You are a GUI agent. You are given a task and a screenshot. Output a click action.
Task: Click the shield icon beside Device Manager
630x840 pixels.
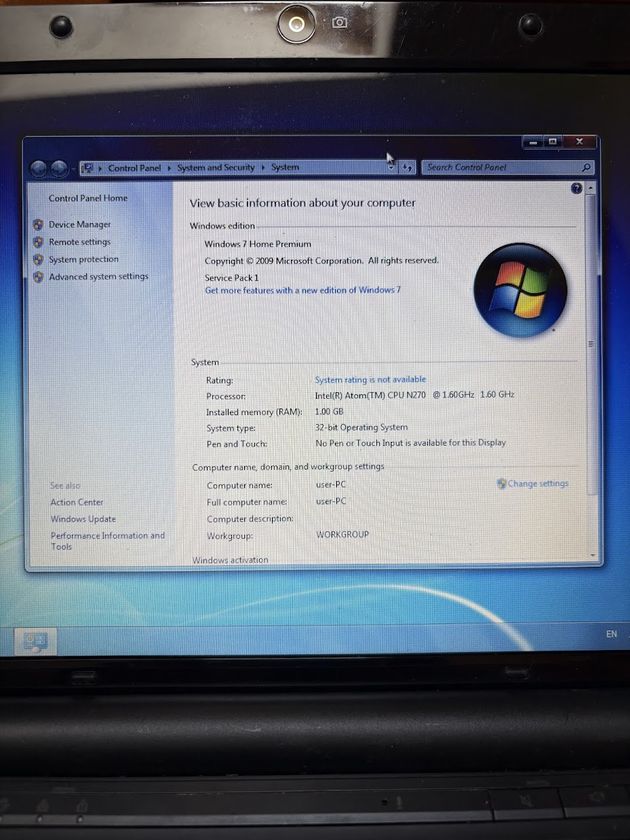38,225
